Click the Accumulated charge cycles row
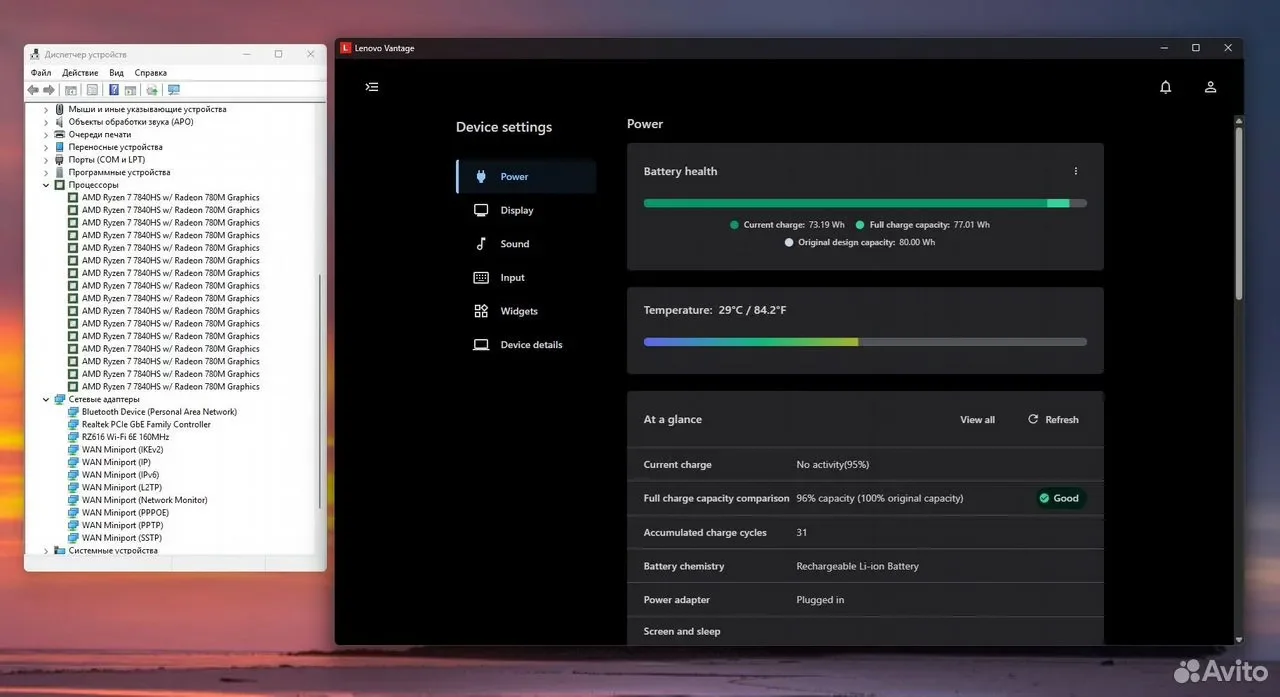The height and width of the screenshot is (697, 1280). 865,533
